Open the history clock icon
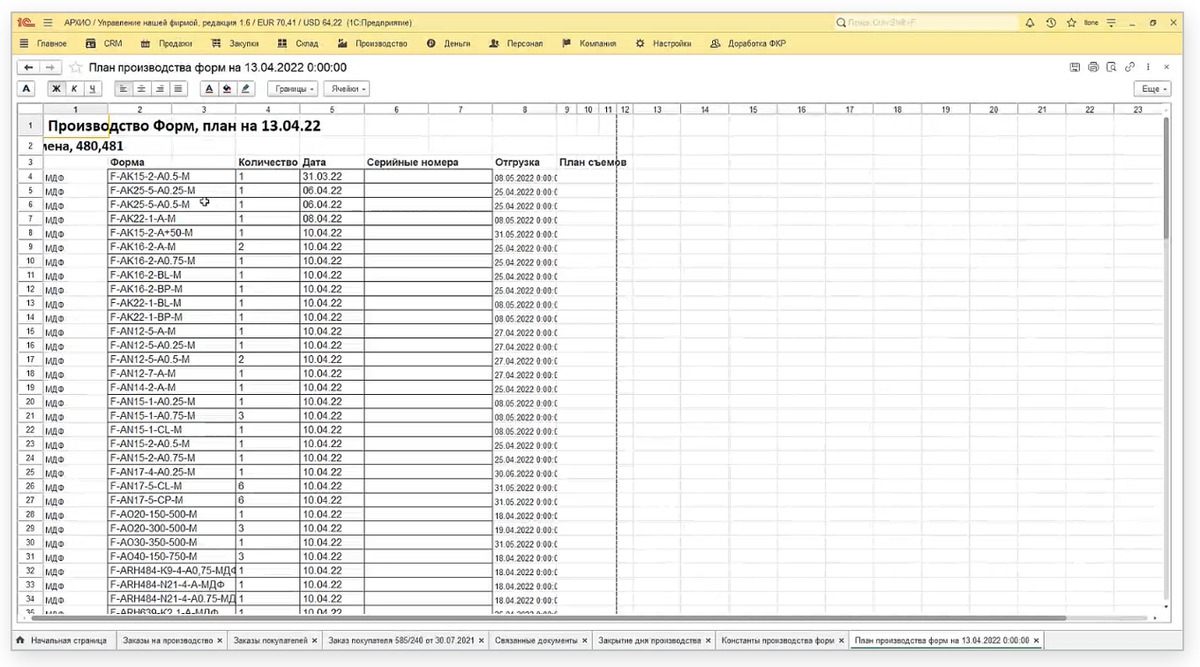Image resolution: width=1200 pixels, height=667 pixels. click(x=1051, y=22)
